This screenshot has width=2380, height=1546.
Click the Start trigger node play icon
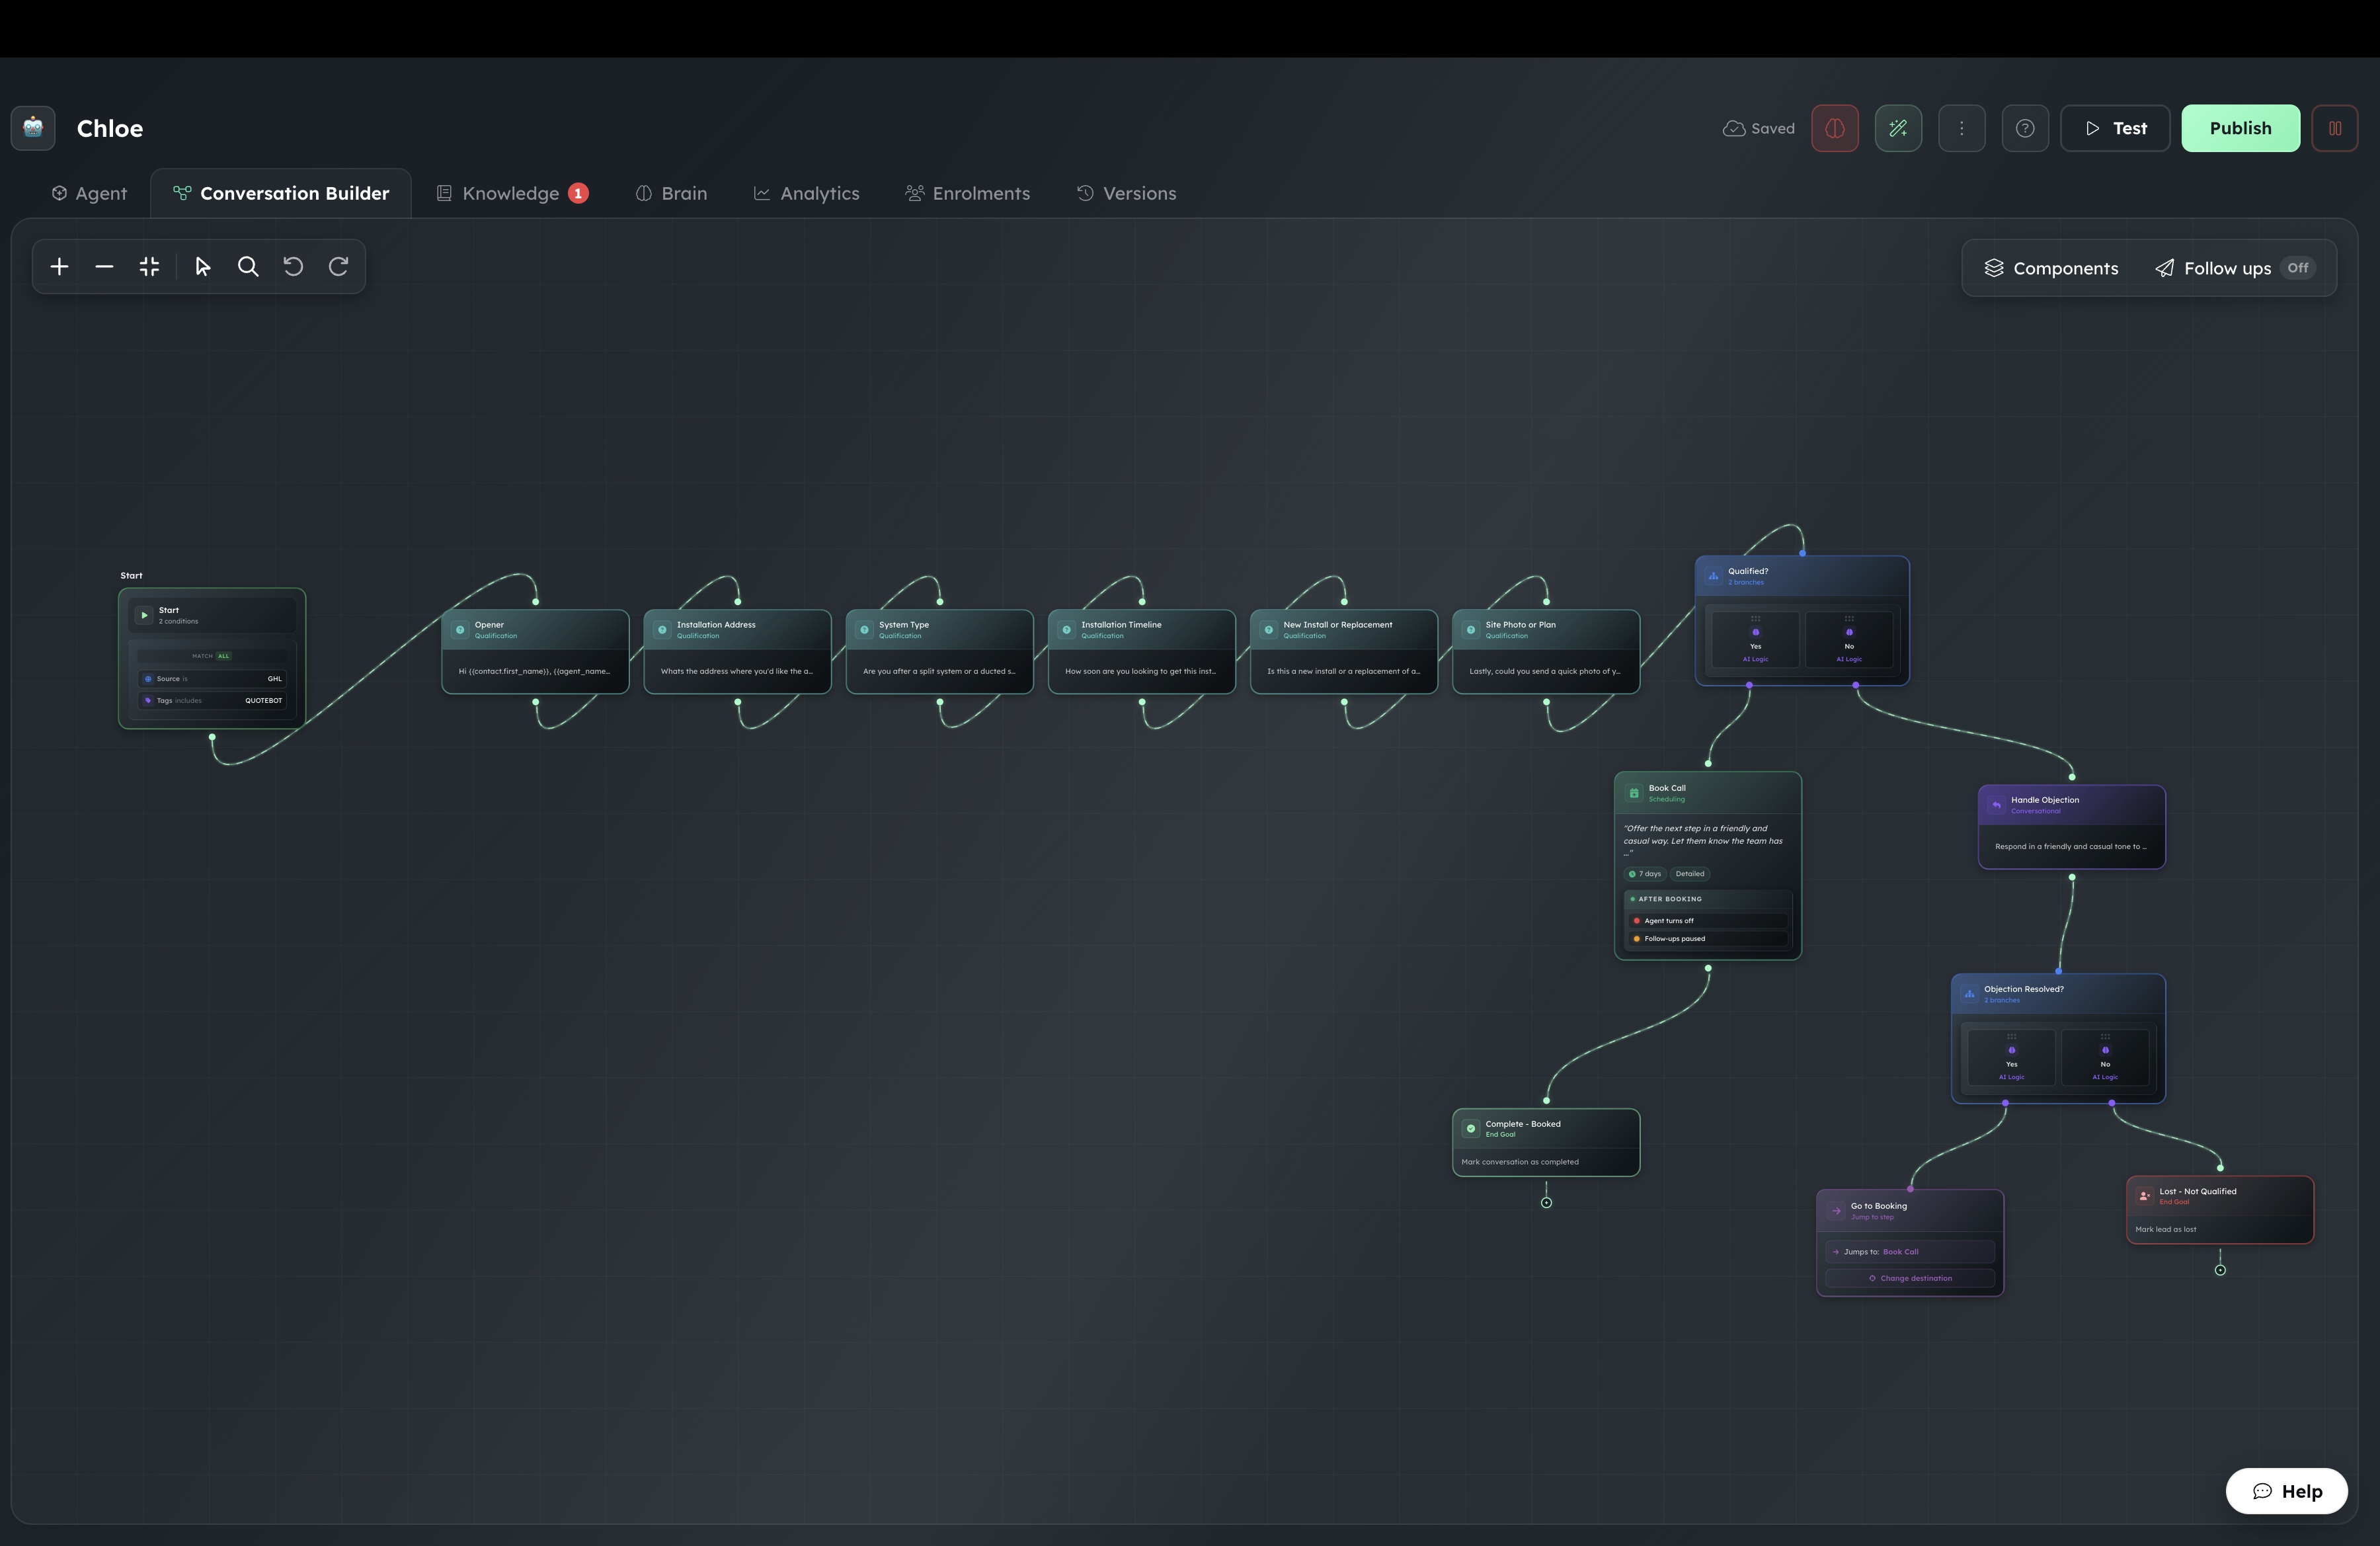coord(144,615)
